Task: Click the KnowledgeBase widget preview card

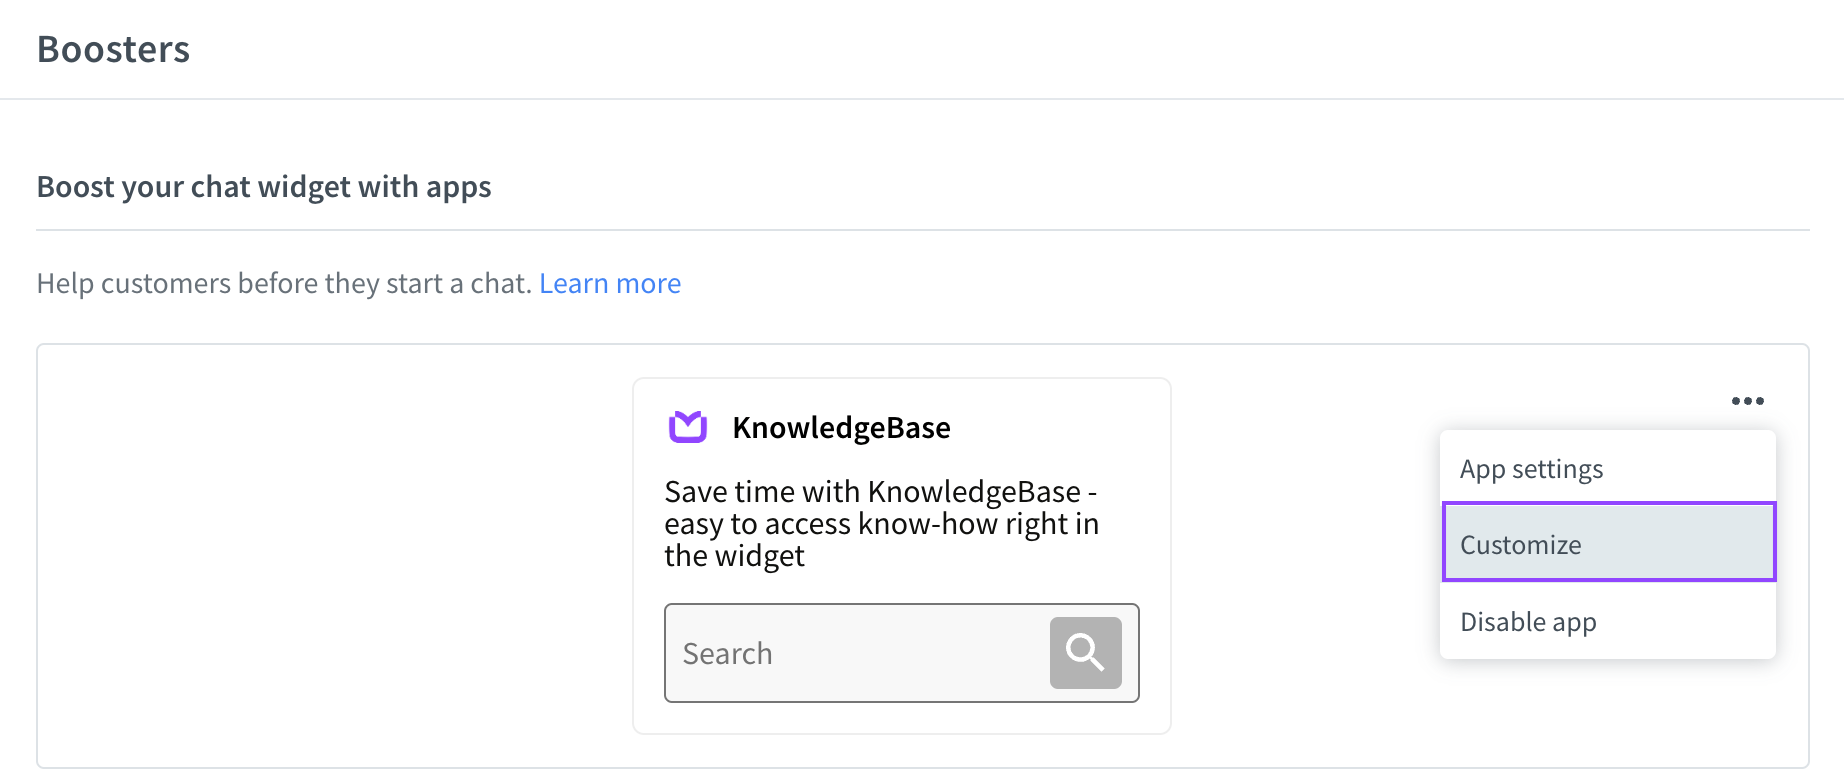Action: click(x=902, y=556)
